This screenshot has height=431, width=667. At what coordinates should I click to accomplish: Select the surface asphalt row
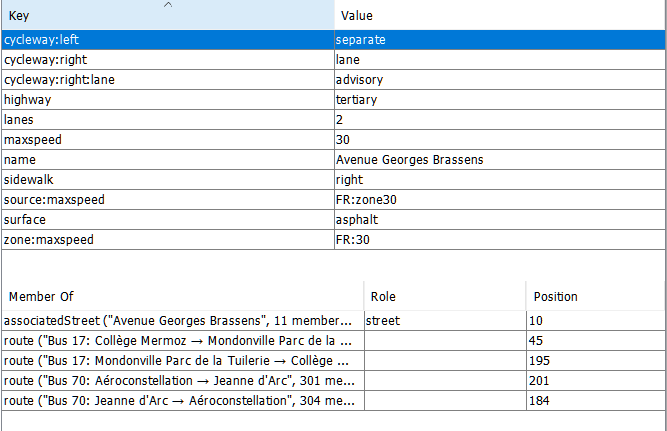[x=166, y=220]
